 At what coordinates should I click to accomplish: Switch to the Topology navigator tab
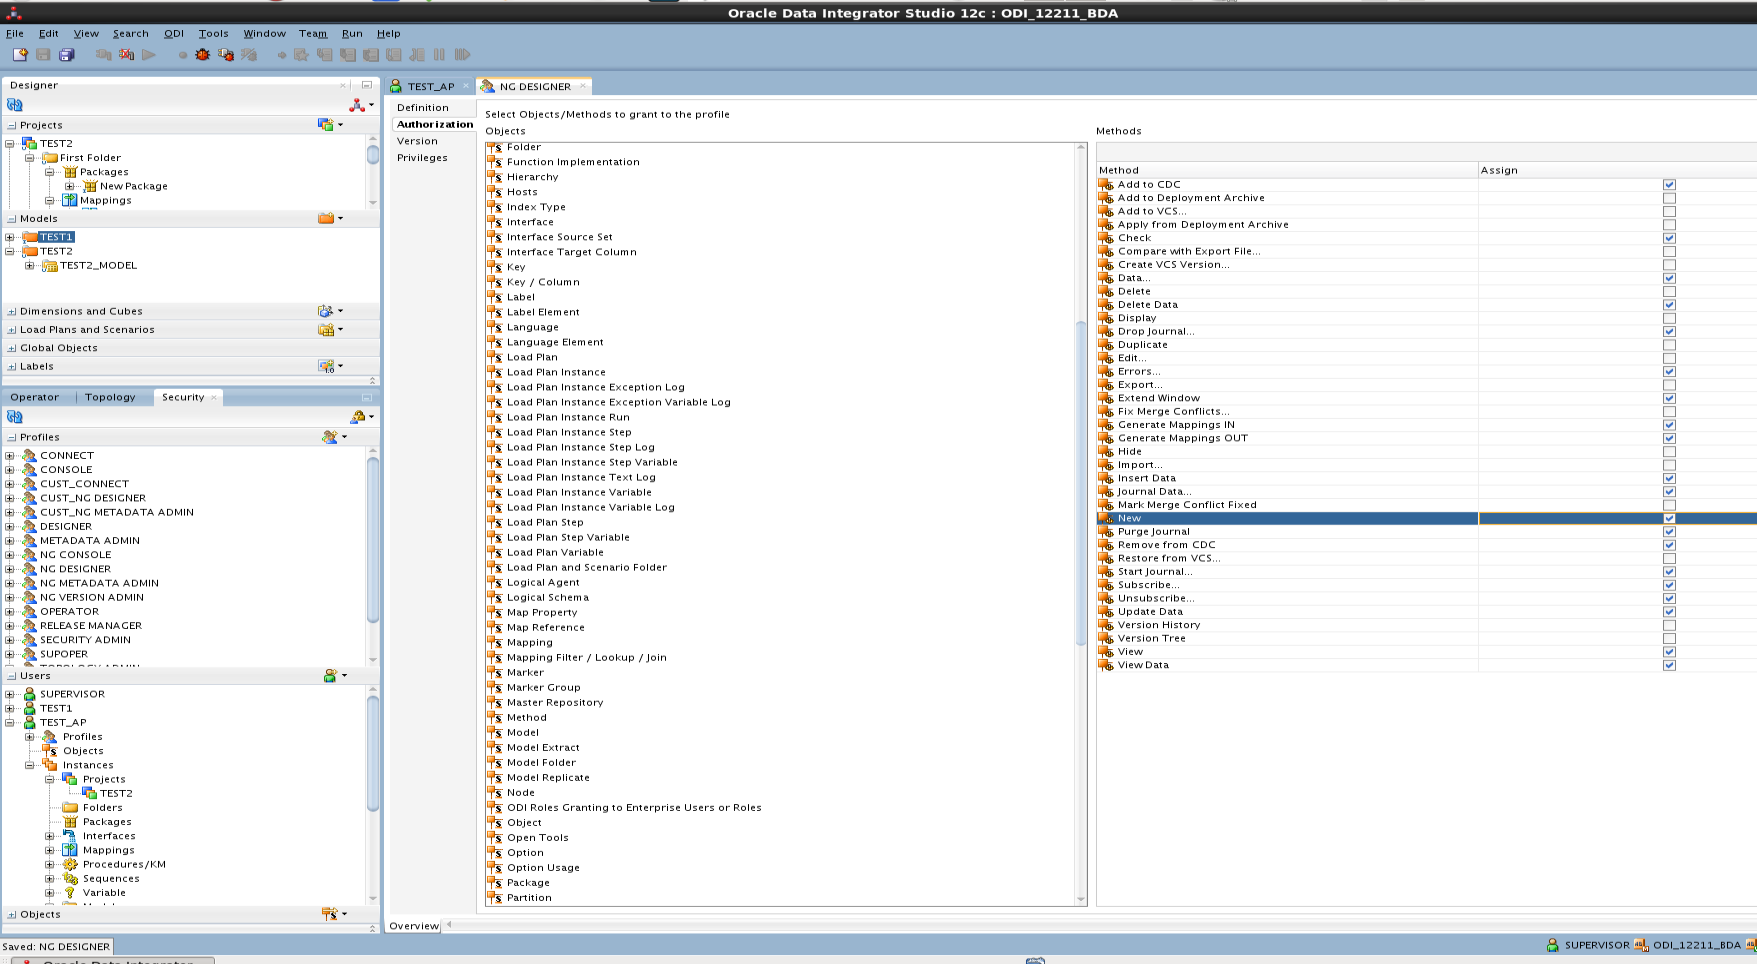110,397
